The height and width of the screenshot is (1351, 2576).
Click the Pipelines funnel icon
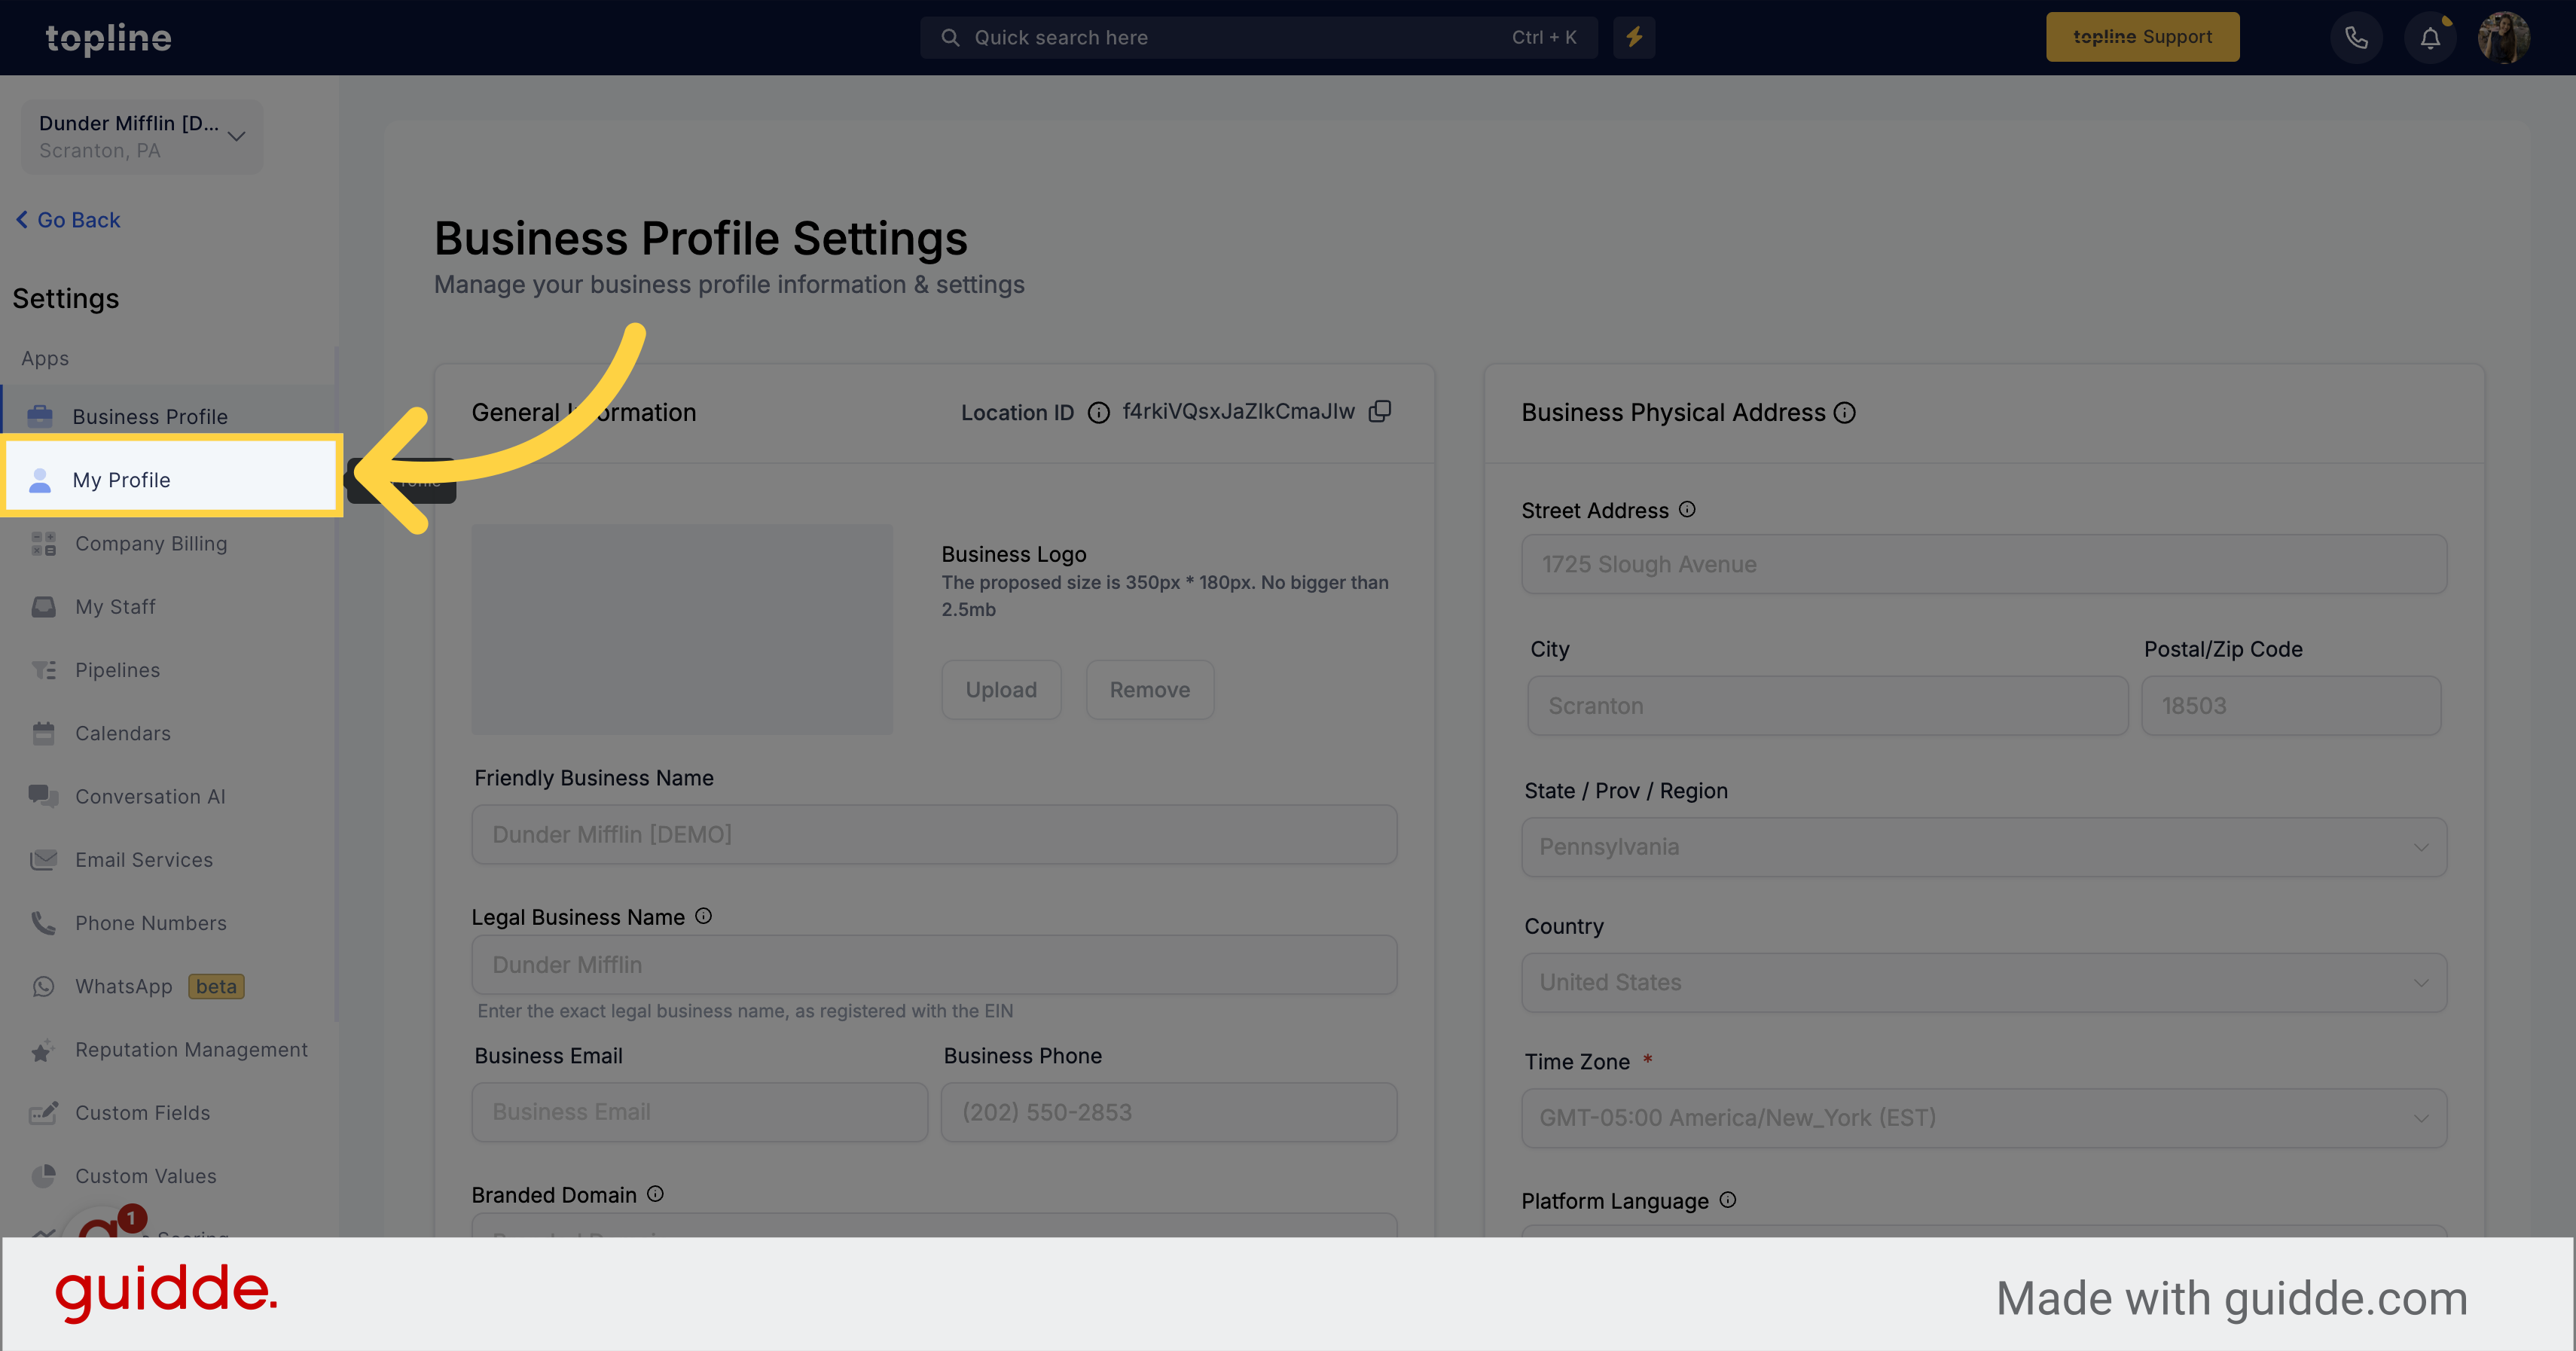click(43, 670)
